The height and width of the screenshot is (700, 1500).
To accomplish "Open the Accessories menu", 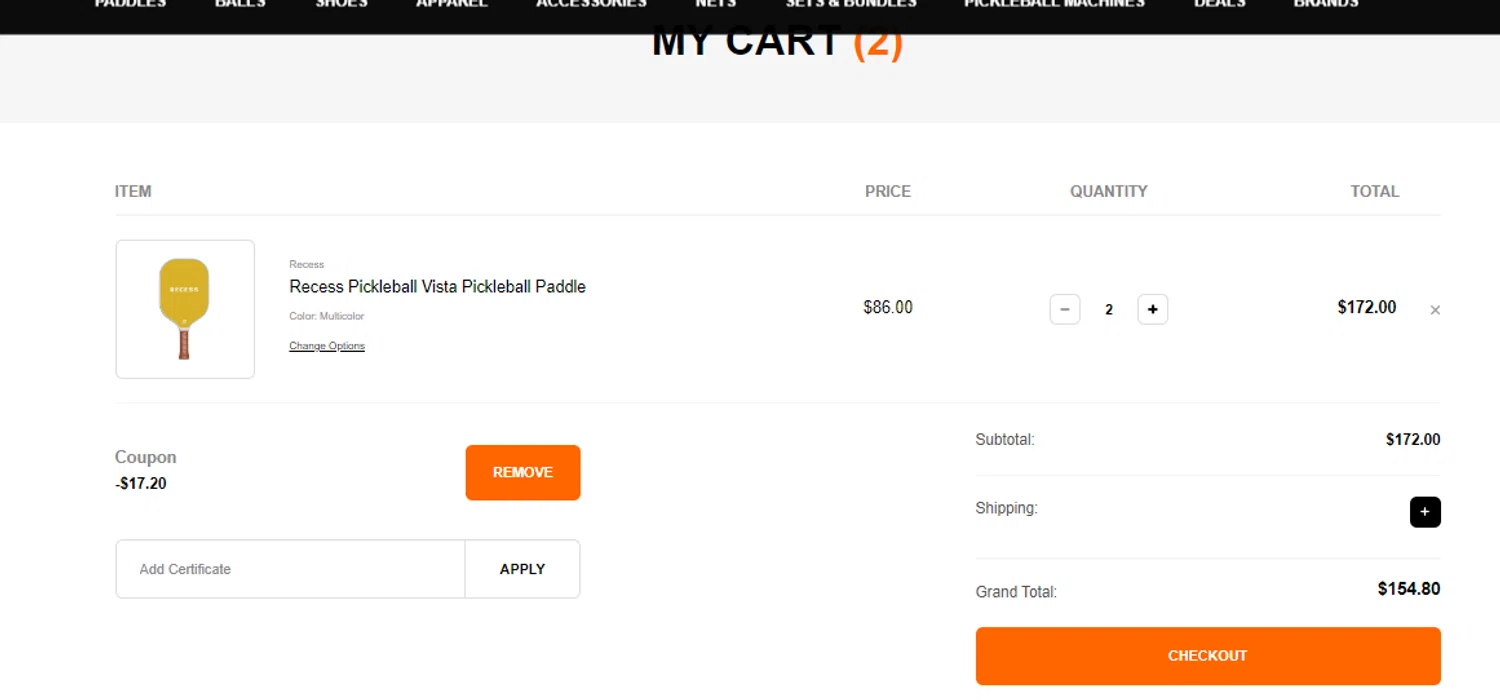I will [x=591, y=5].
